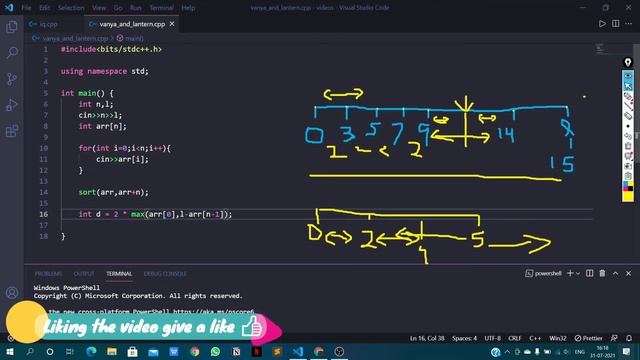Clear drawings with Epic Pen trash icon
Image resolution: width=640 pixels, height=360 pixels.
pos(628,146)
